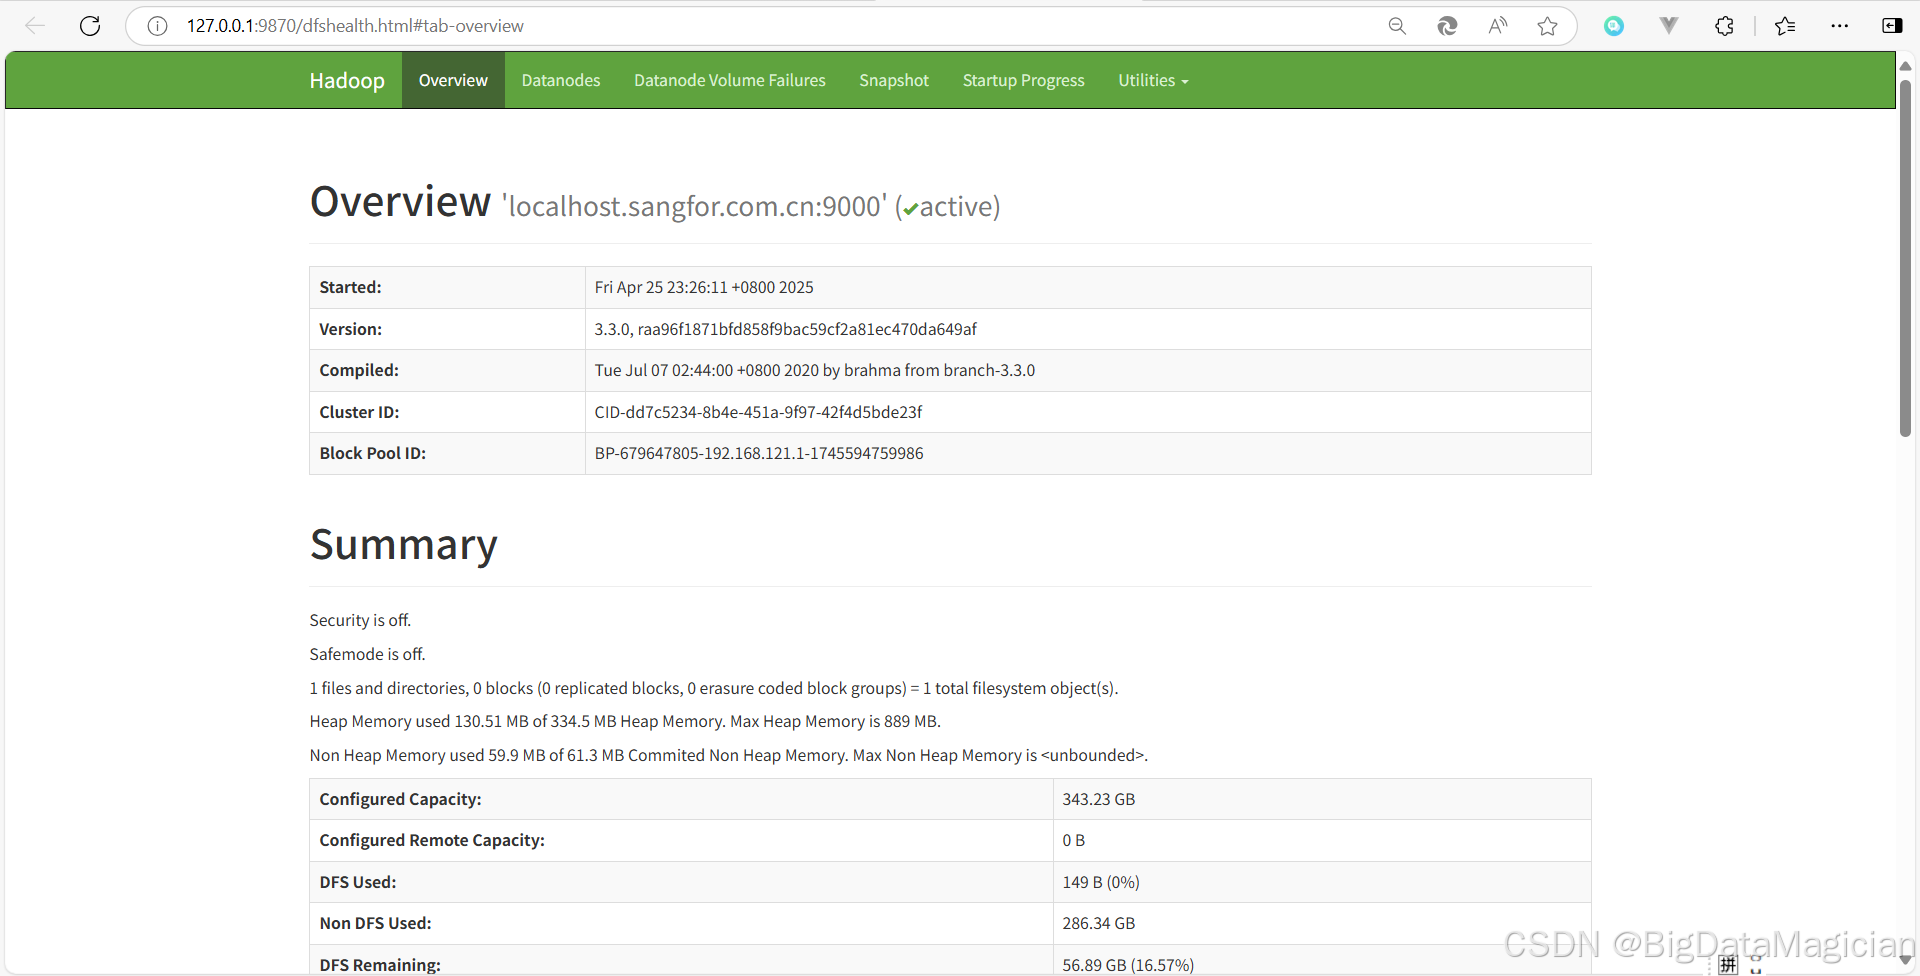Click the Hadoop brand link
The width and height of the screenshot is (1920, 976).
click(347, 80)
